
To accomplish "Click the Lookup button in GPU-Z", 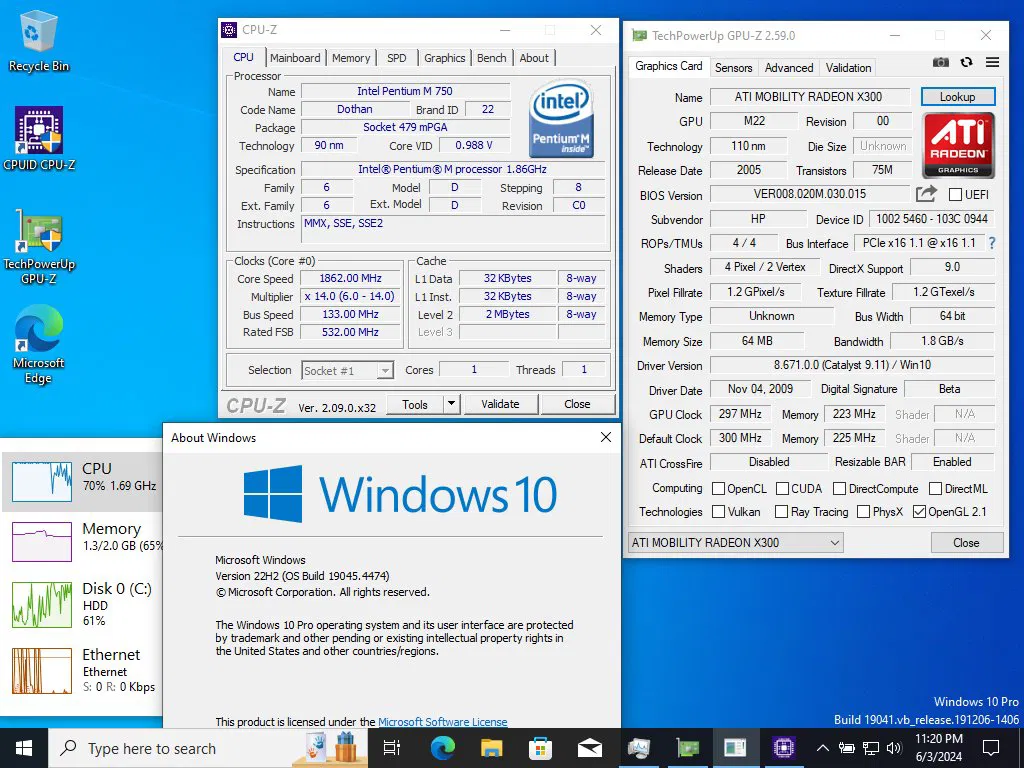I will click(956, 97).
